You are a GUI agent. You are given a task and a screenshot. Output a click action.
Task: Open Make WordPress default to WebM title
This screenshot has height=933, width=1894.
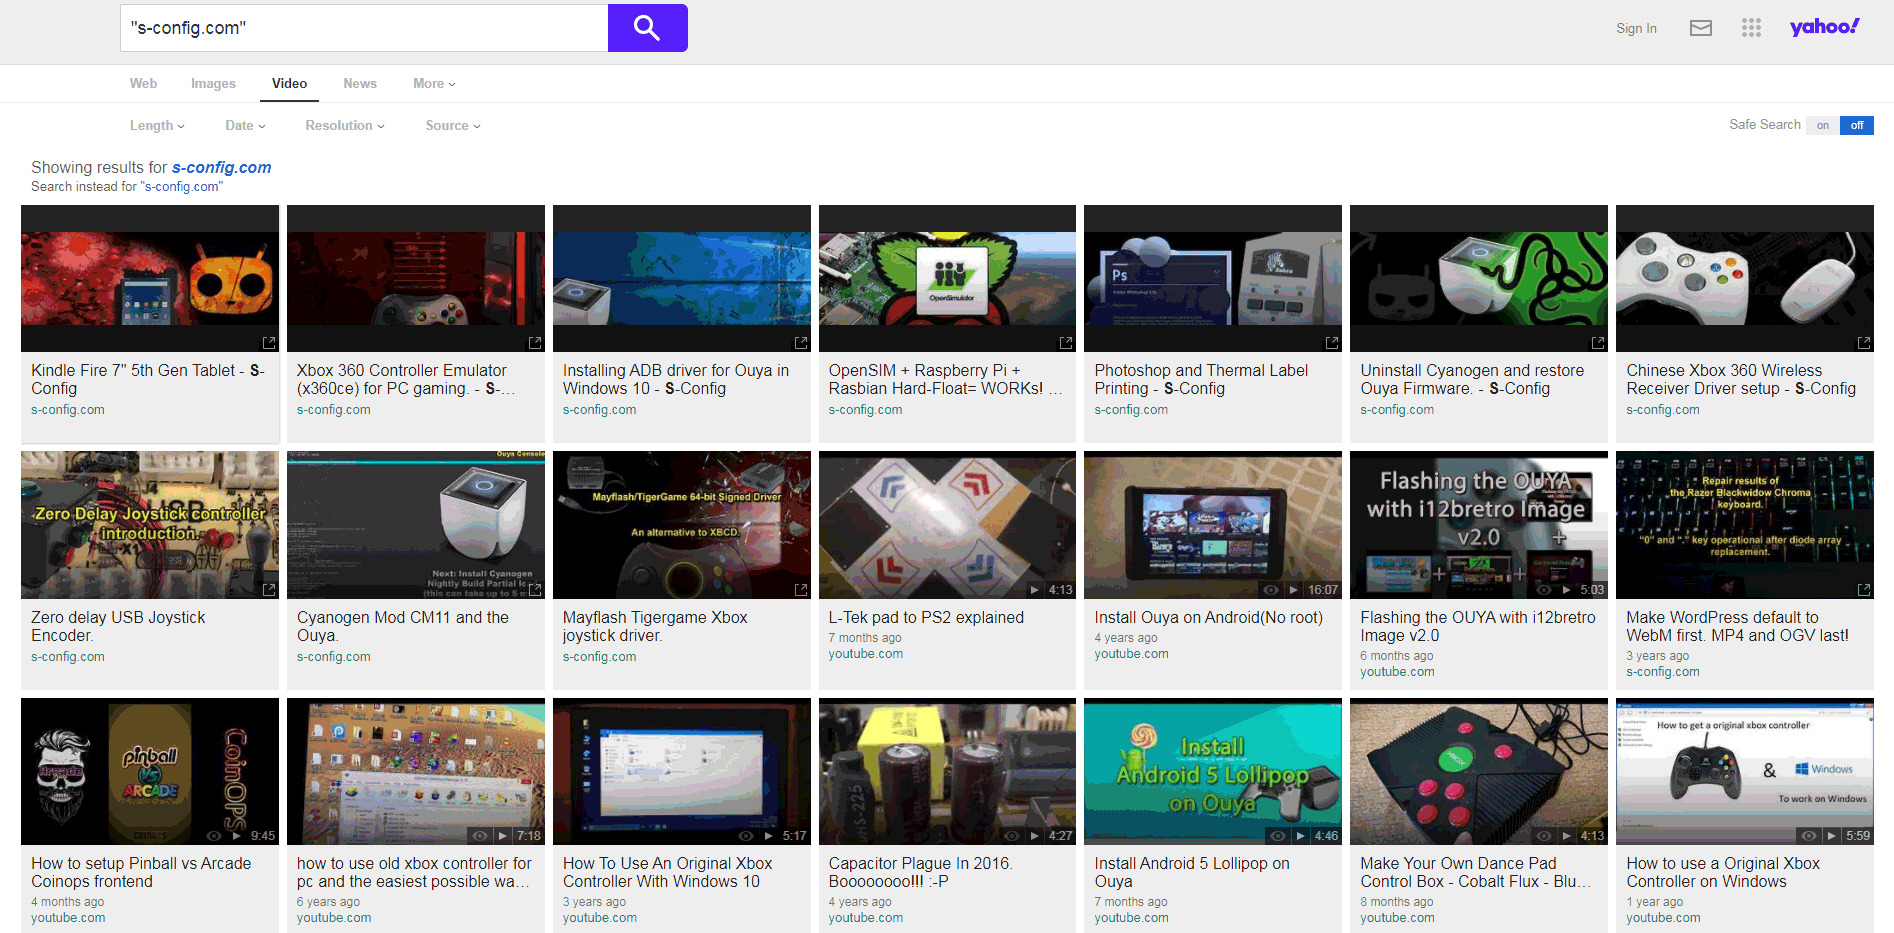click(1737, 626)
